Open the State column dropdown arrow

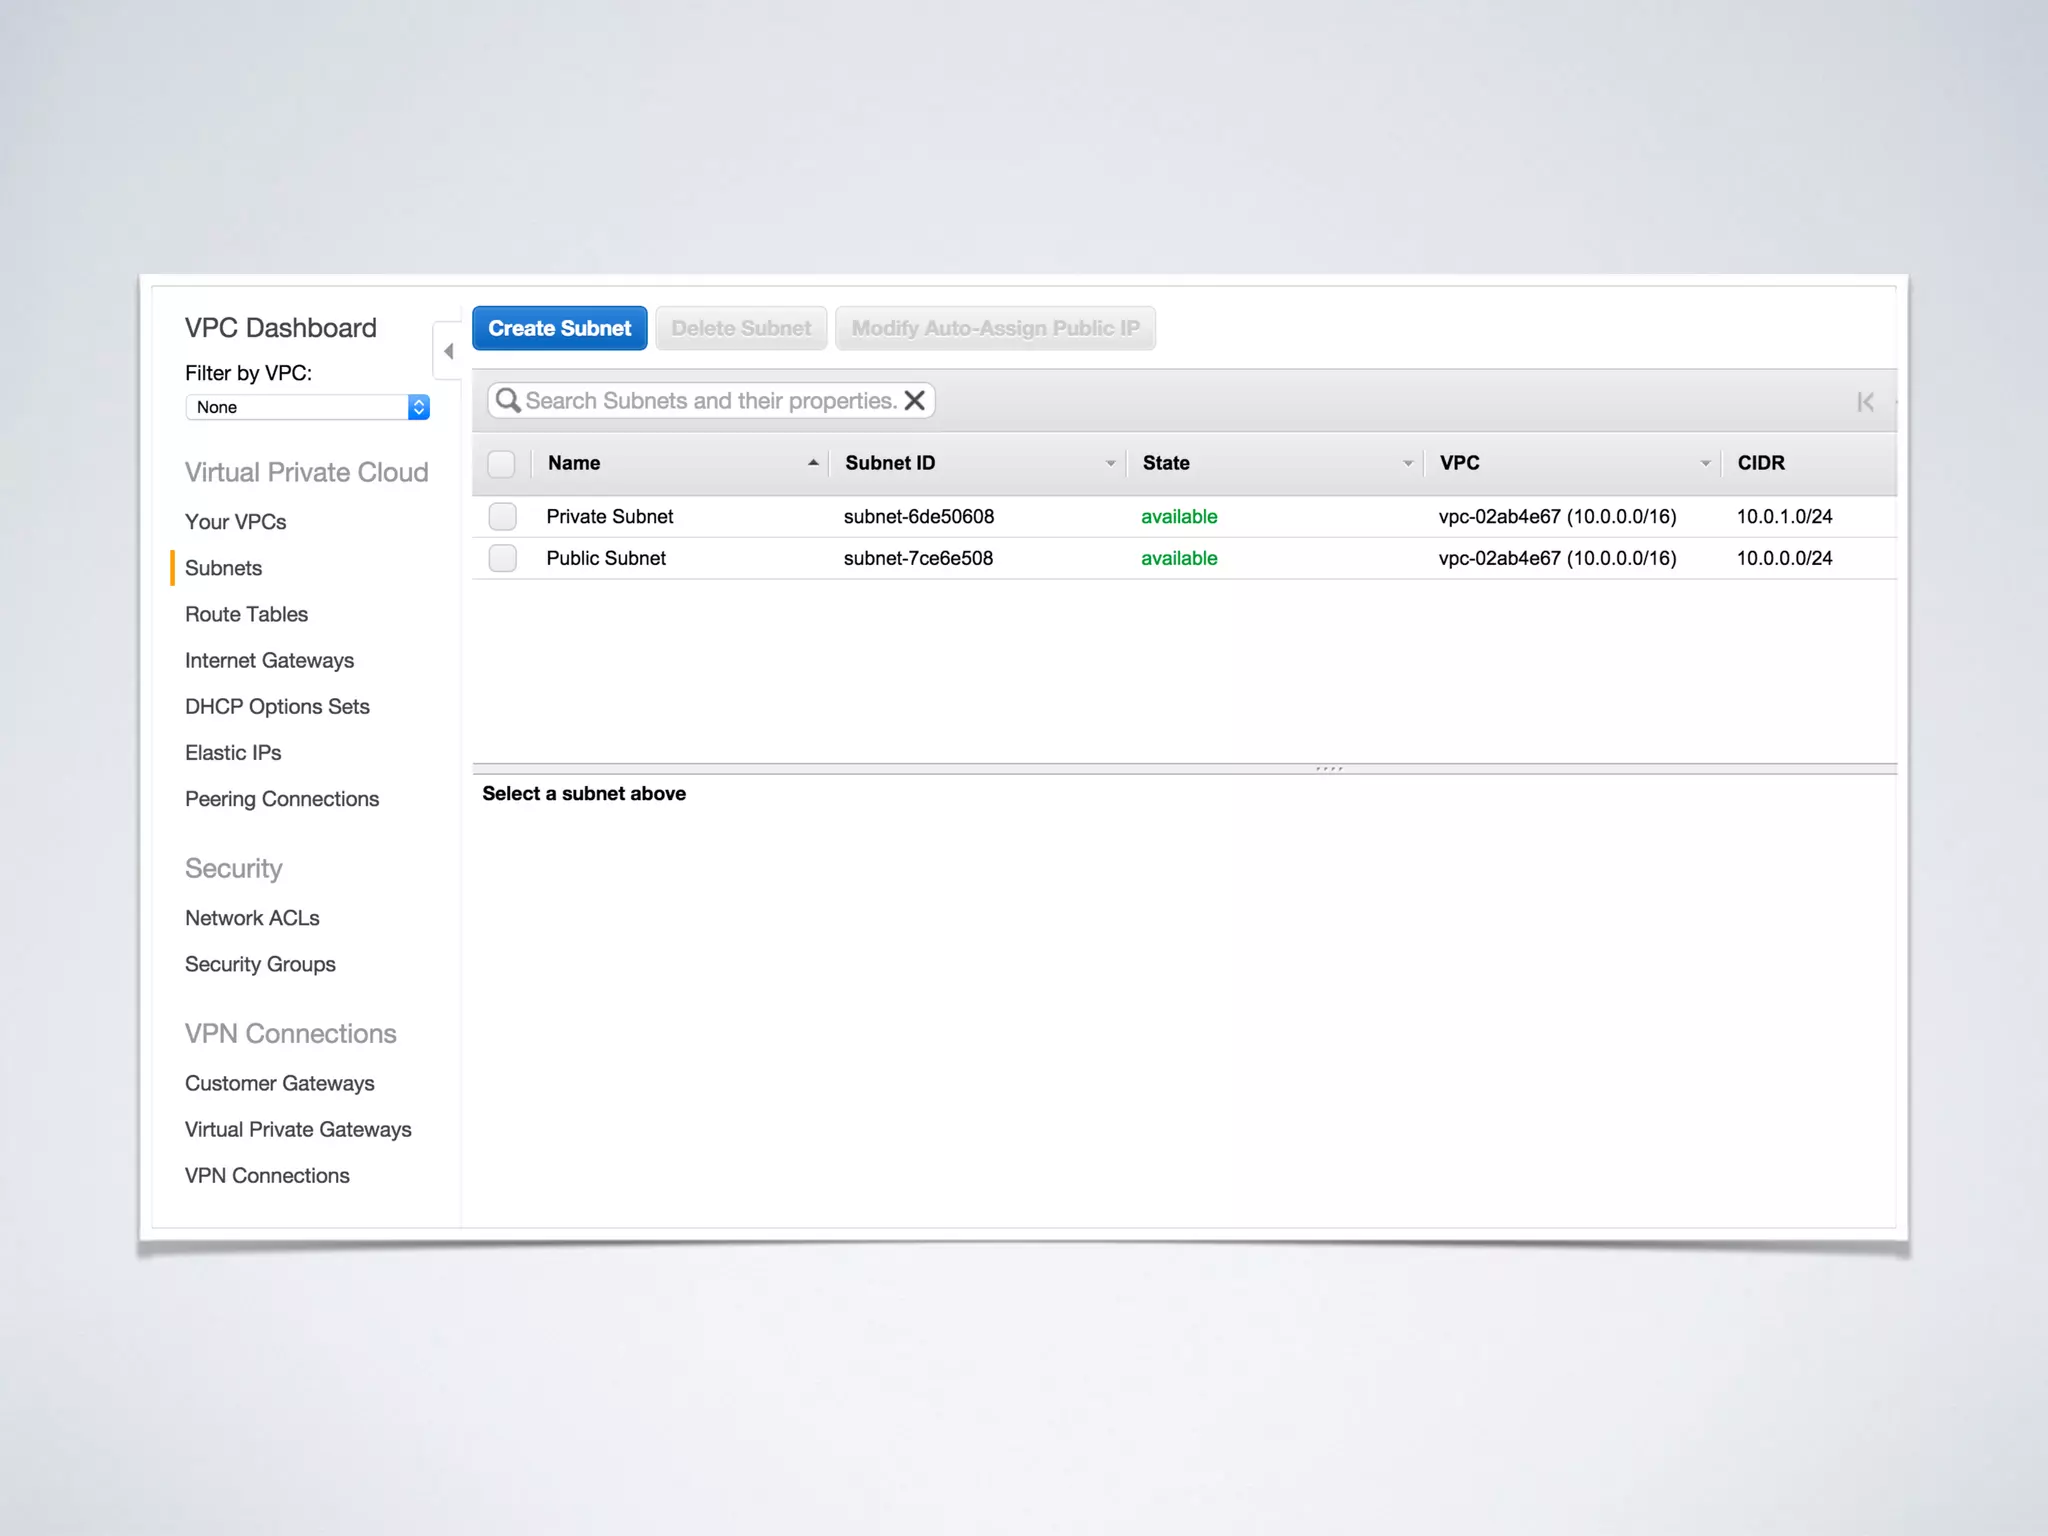click(1407, 463)
